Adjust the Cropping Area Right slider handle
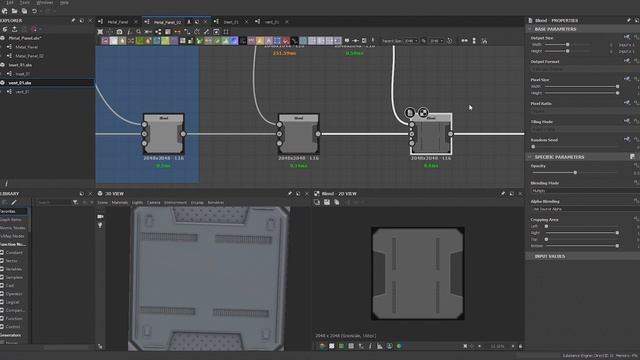Screen dimensions: 640x360 pos(617,233)
